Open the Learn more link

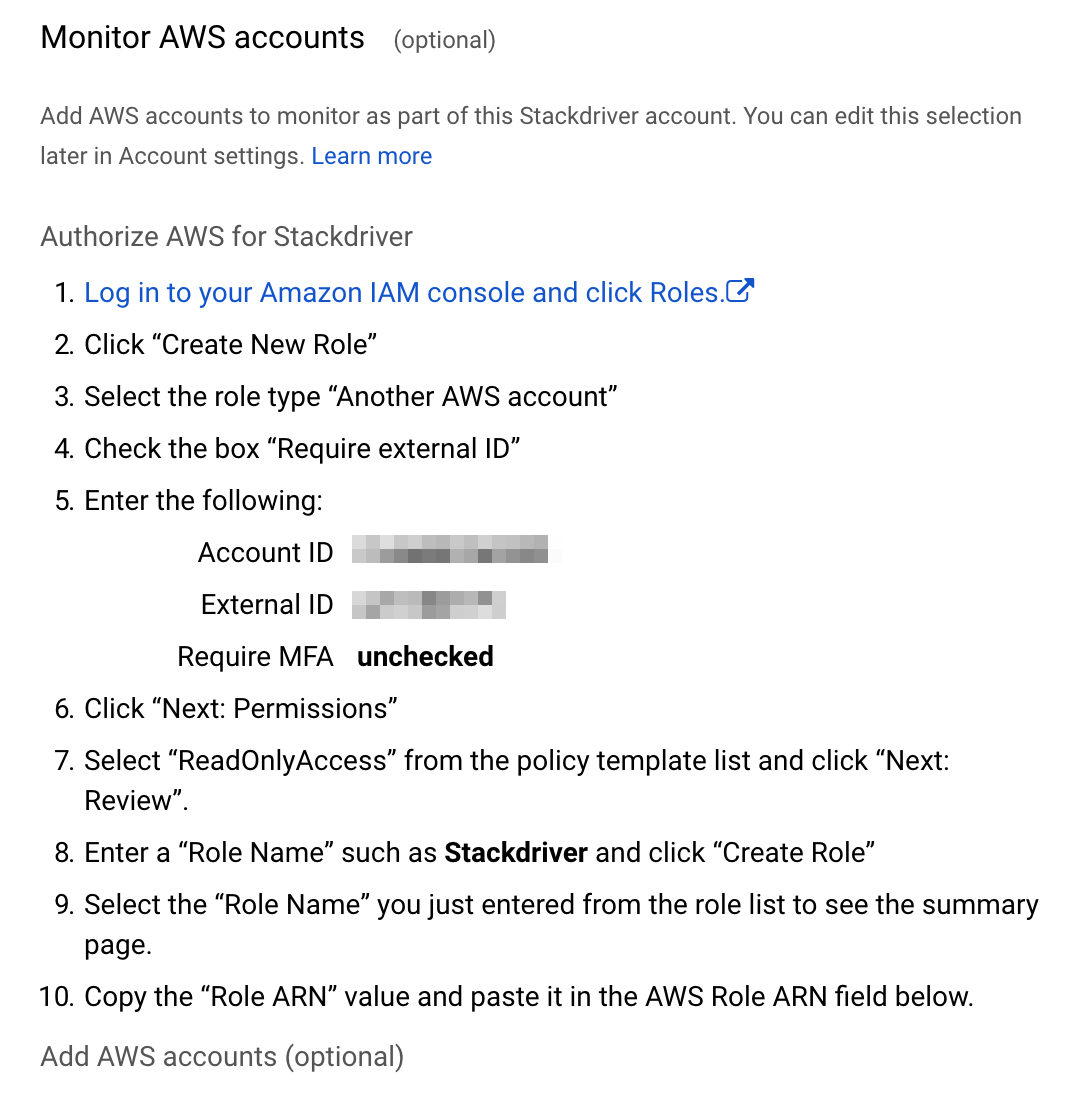pos(371,156)
